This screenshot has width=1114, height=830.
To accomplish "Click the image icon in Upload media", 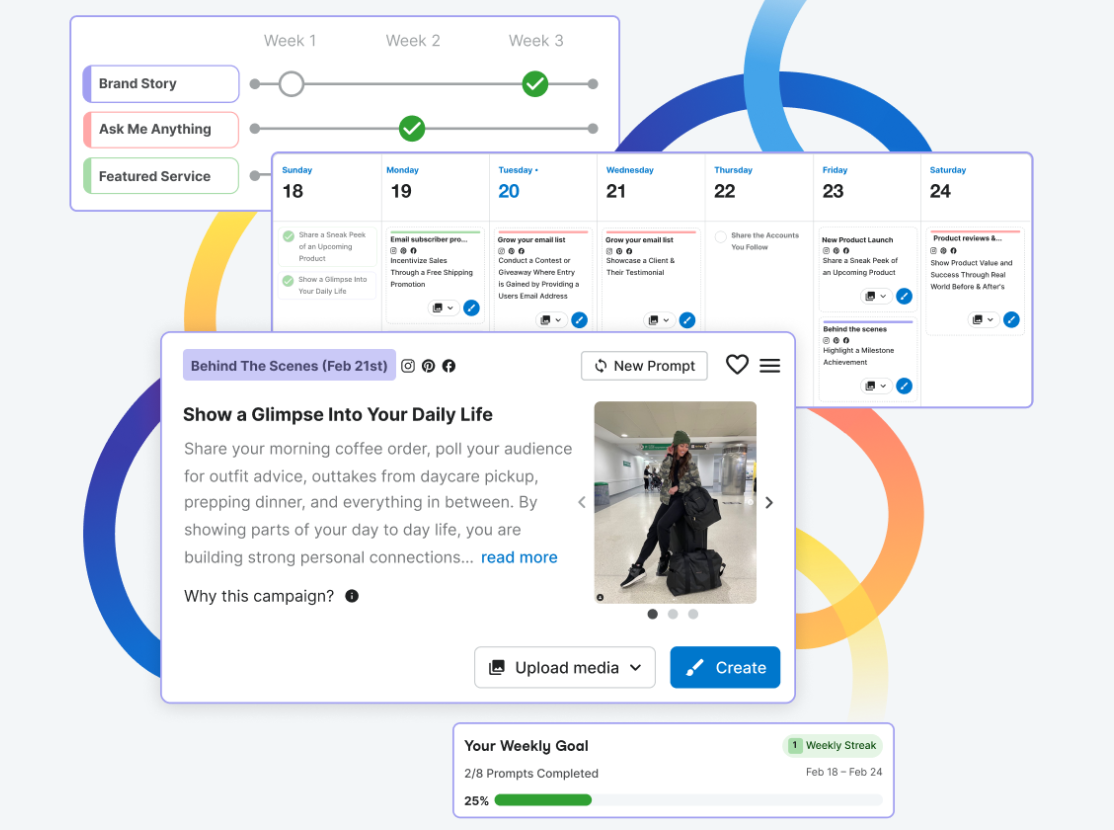I will pyautogui.click(x=497, y=667).
